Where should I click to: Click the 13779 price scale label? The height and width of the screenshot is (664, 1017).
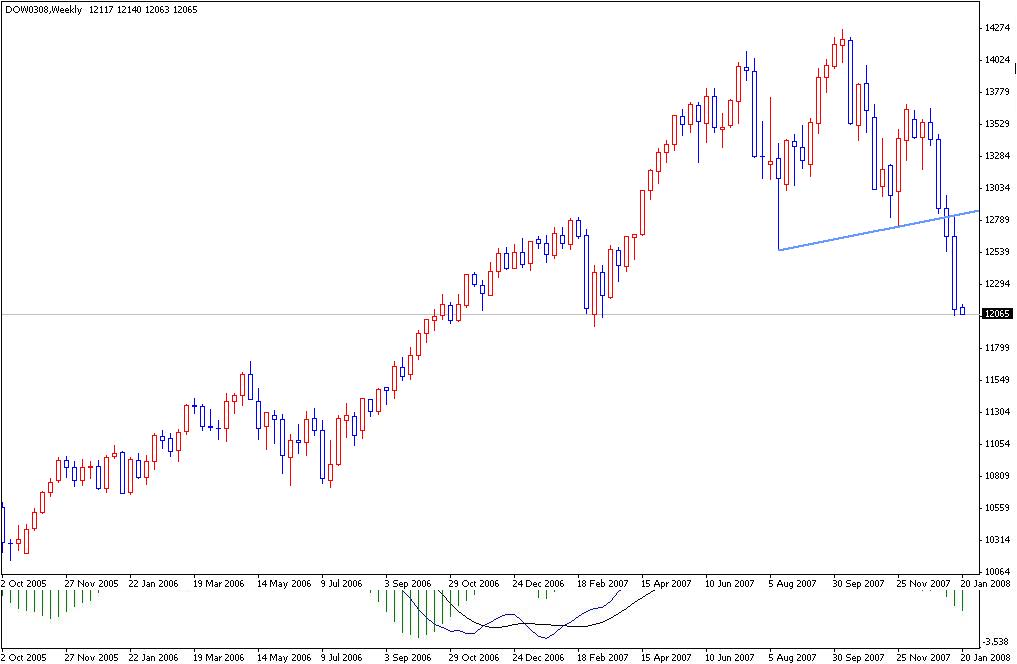click(x=997, y=91)
